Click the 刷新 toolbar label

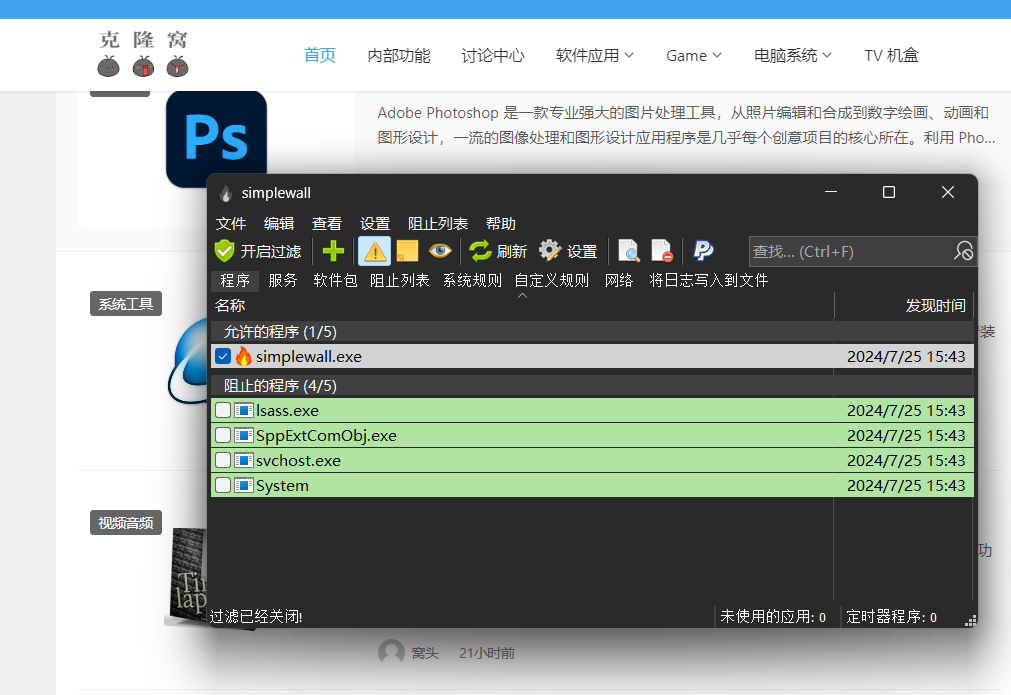tap(512, 251)
